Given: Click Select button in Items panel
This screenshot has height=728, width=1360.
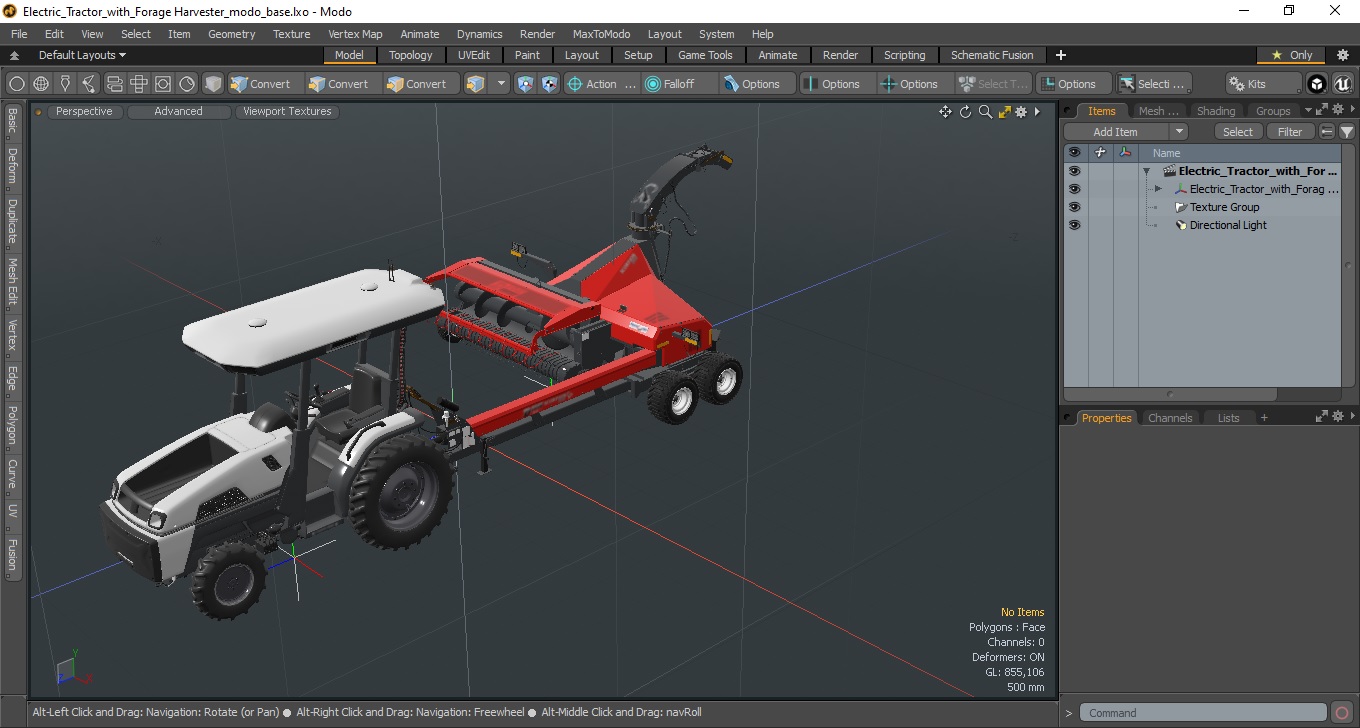Looking at the screenshot, I should click(1238, 132).
